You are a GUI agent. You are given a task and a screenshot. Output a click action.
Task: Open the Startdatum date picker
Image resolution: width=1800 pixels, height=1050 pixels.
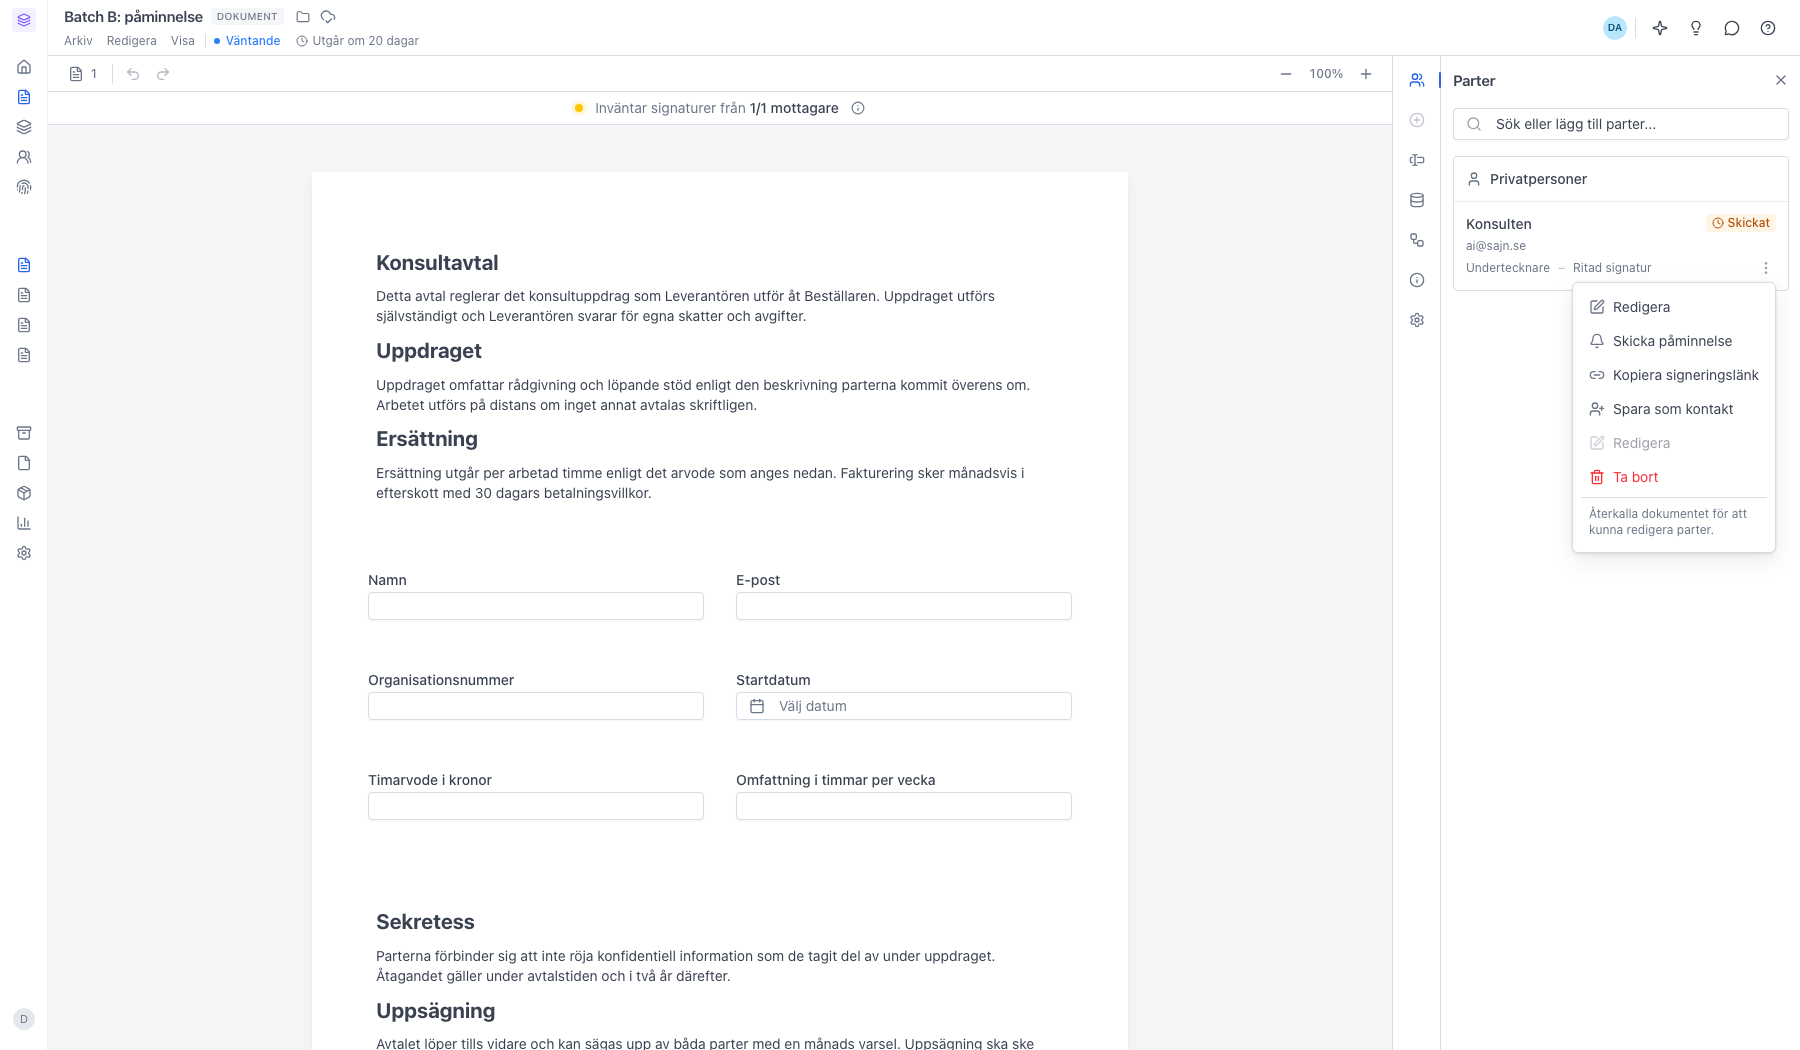(x=904, y=706)
